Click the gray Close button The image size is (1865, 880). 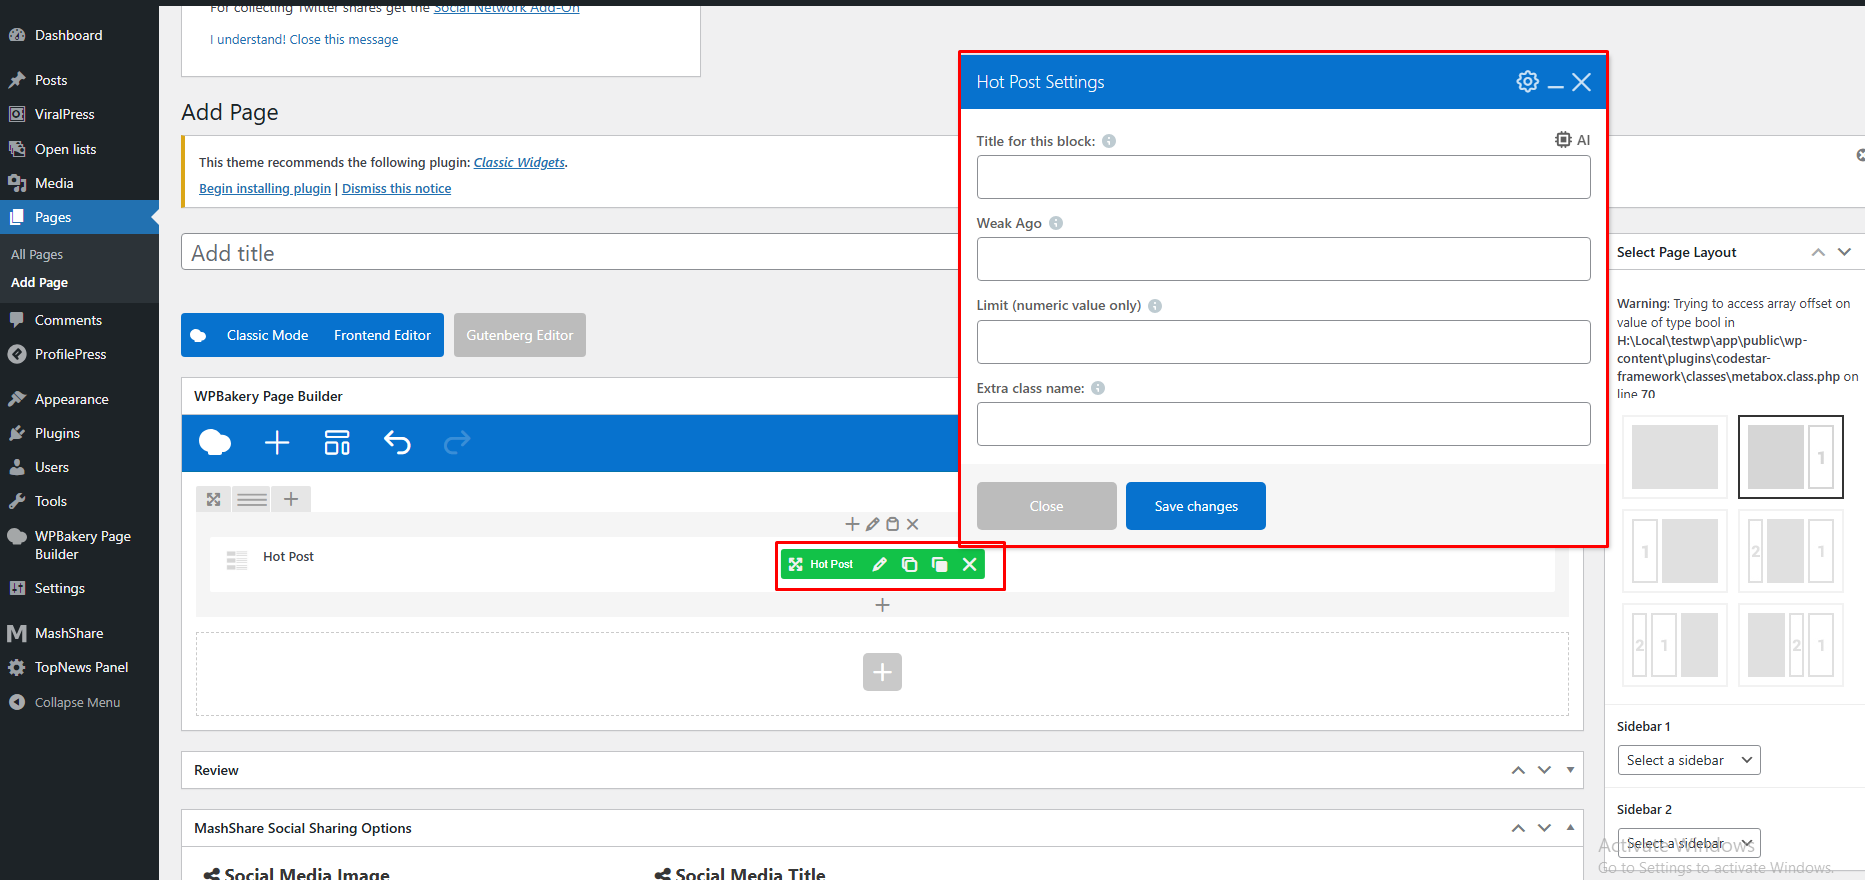tap(1046, 506)
